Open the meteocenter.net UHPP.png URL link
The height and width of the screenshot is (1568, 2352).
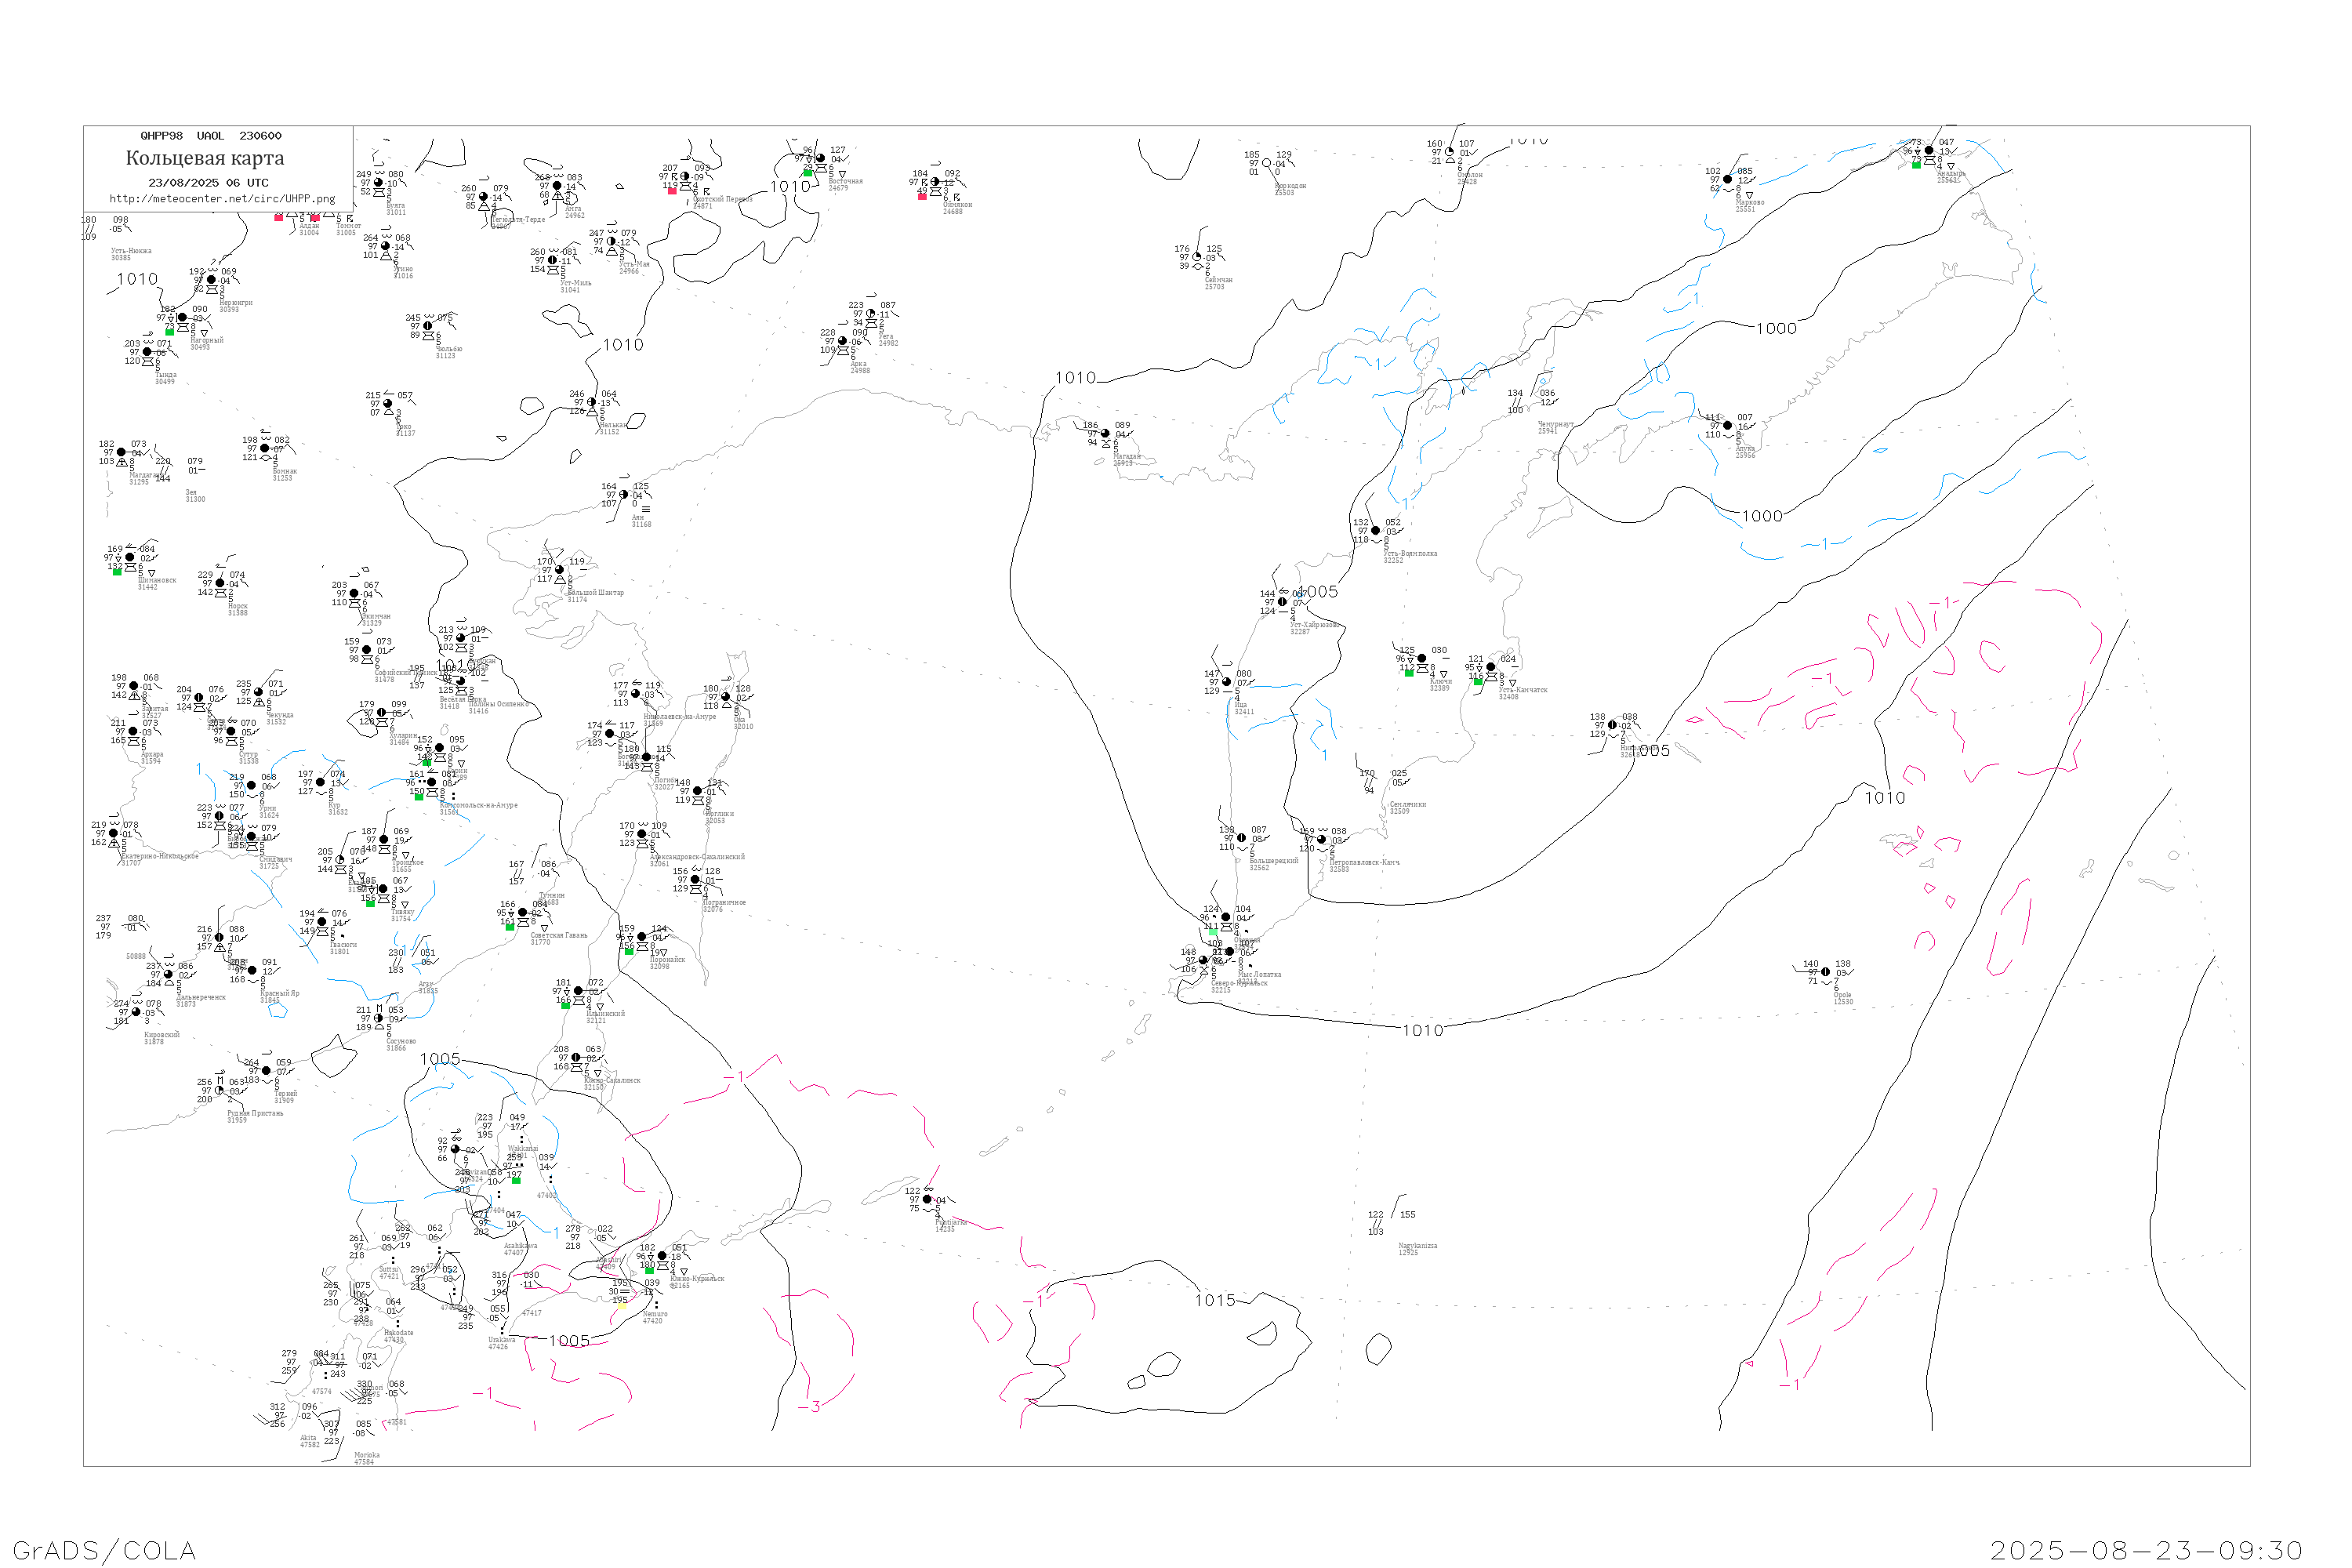pos(222,199)
